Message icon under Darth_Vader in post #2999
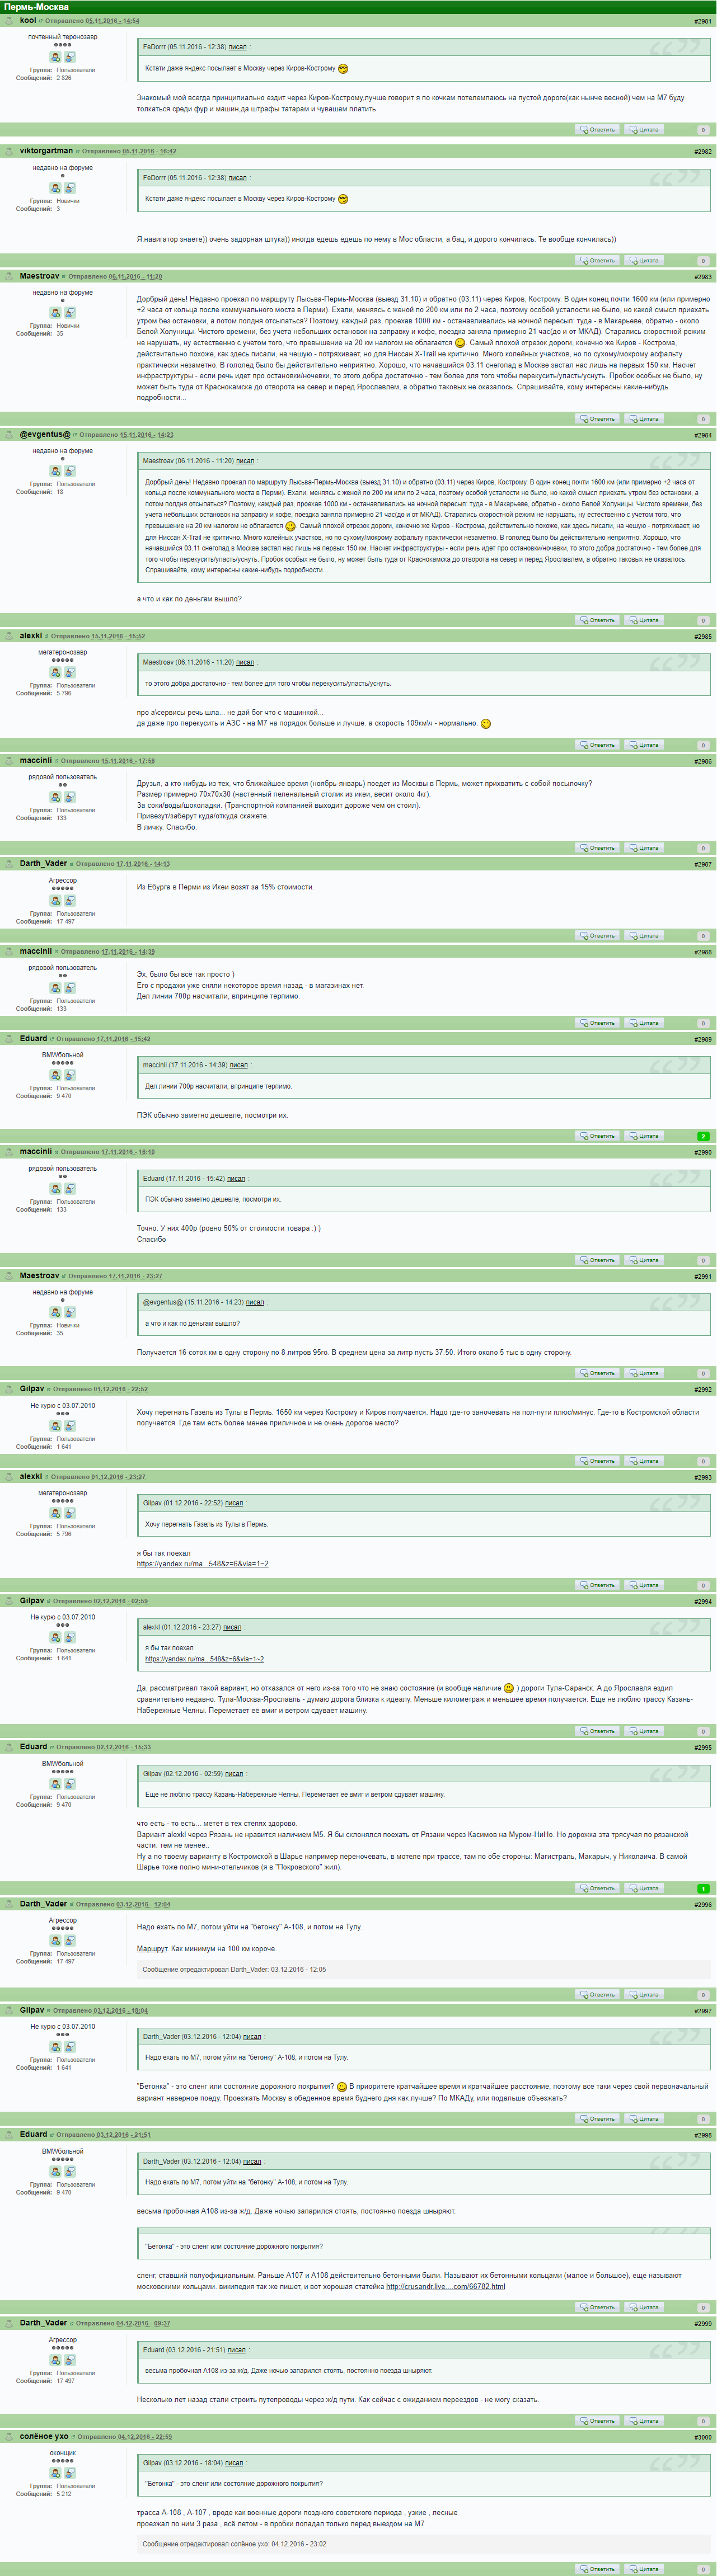The image size is (717, 2576). (70, 2360)
